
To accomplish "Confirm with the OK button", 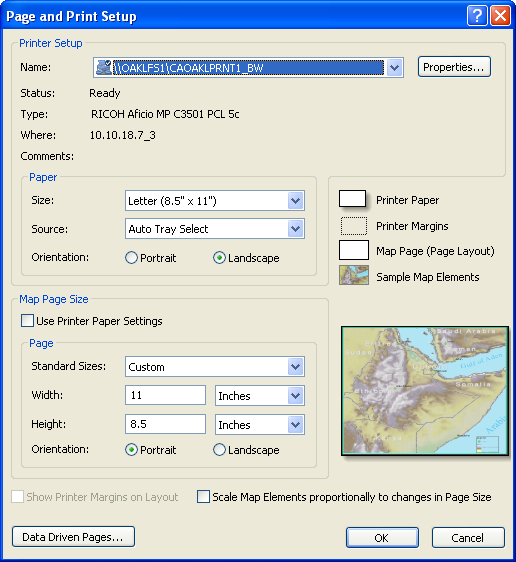I will point(382,538).
